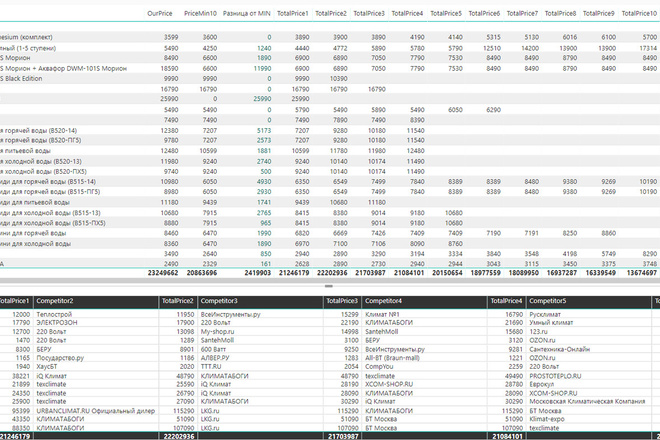Click the 49490 value in the lower table
Screen dimensions: 660x440
point(514,376)
